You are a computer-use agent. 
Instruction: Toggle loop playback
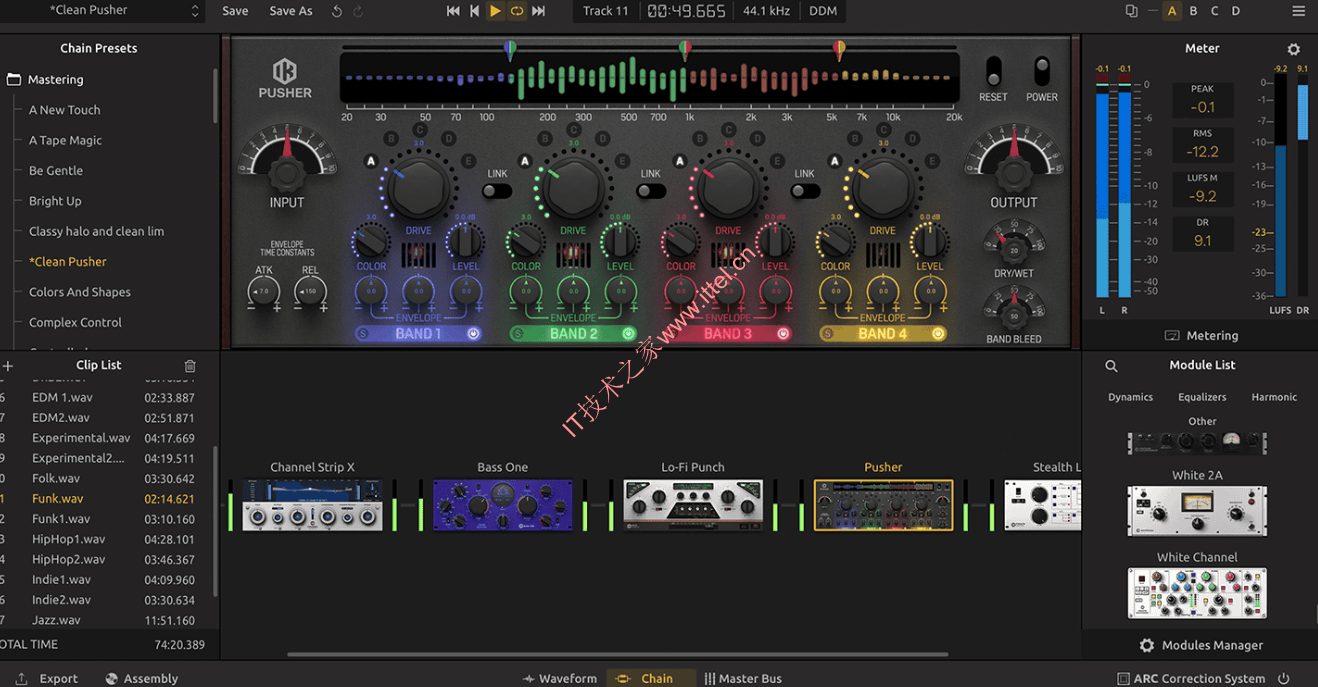pyautogui.click(x=517, y=11)
